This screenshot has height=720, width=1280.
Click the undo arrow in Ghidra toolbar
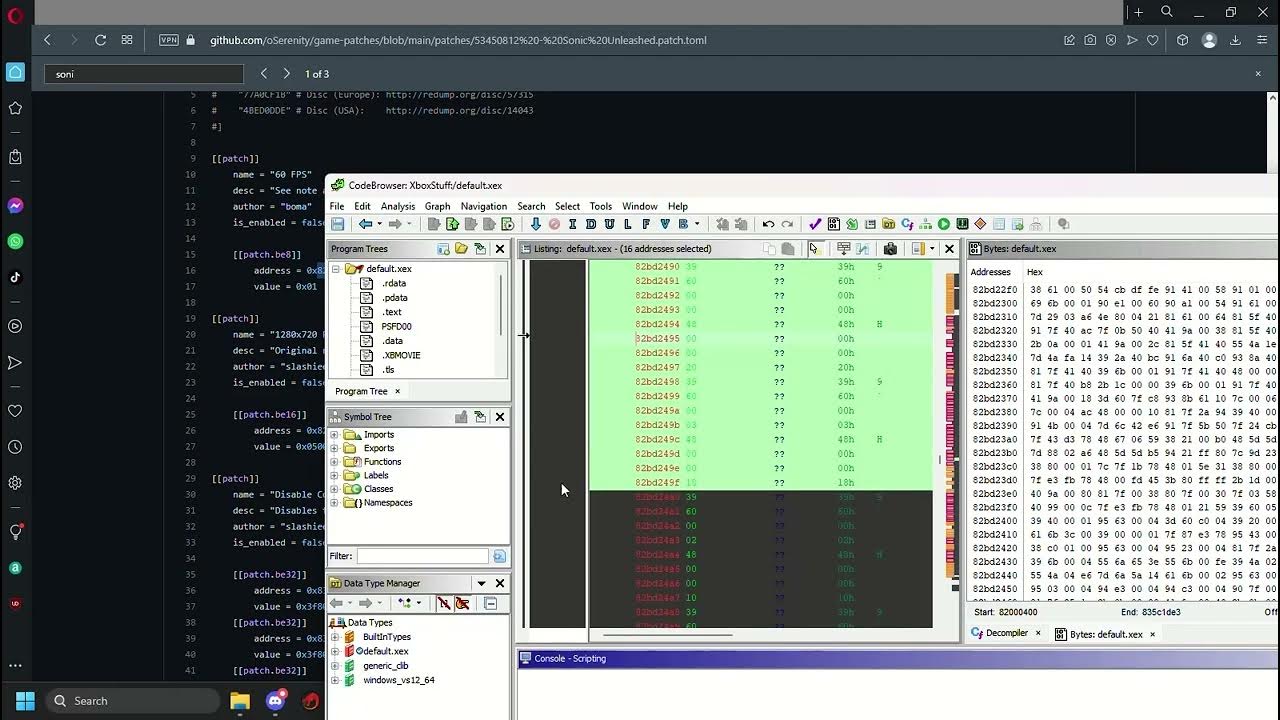point(768,225)
